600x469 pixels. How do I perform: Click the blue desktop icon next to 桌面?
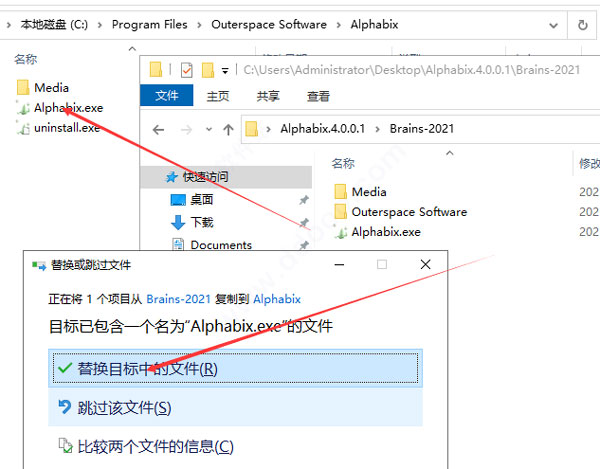tap(178, 200)
